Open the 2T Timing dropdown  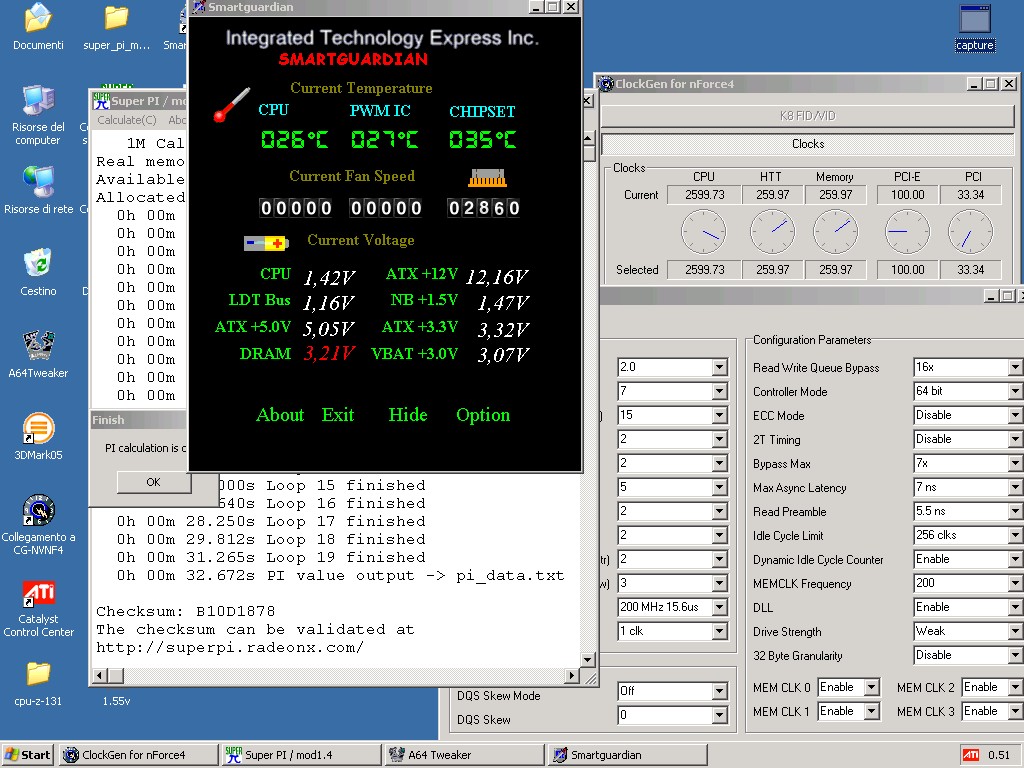point(1015,440)
